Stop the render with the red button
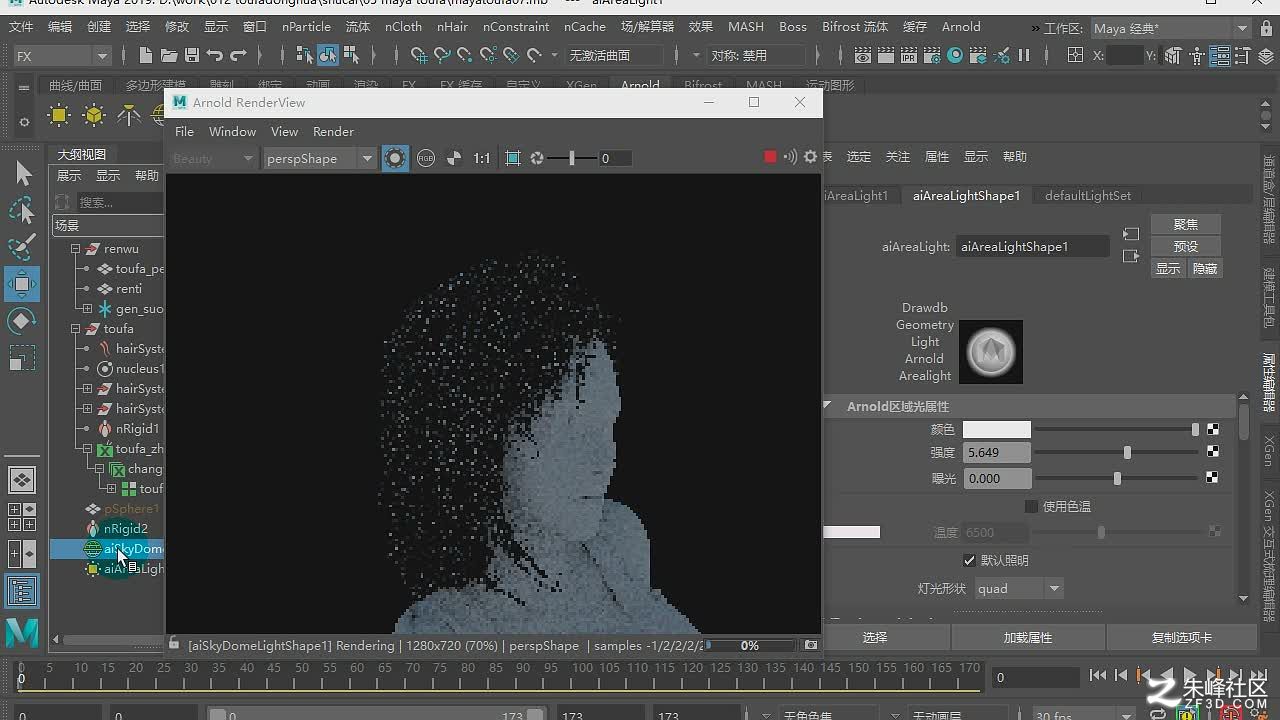Viewport: 1280px width, 720px height. tap(770, 157)
